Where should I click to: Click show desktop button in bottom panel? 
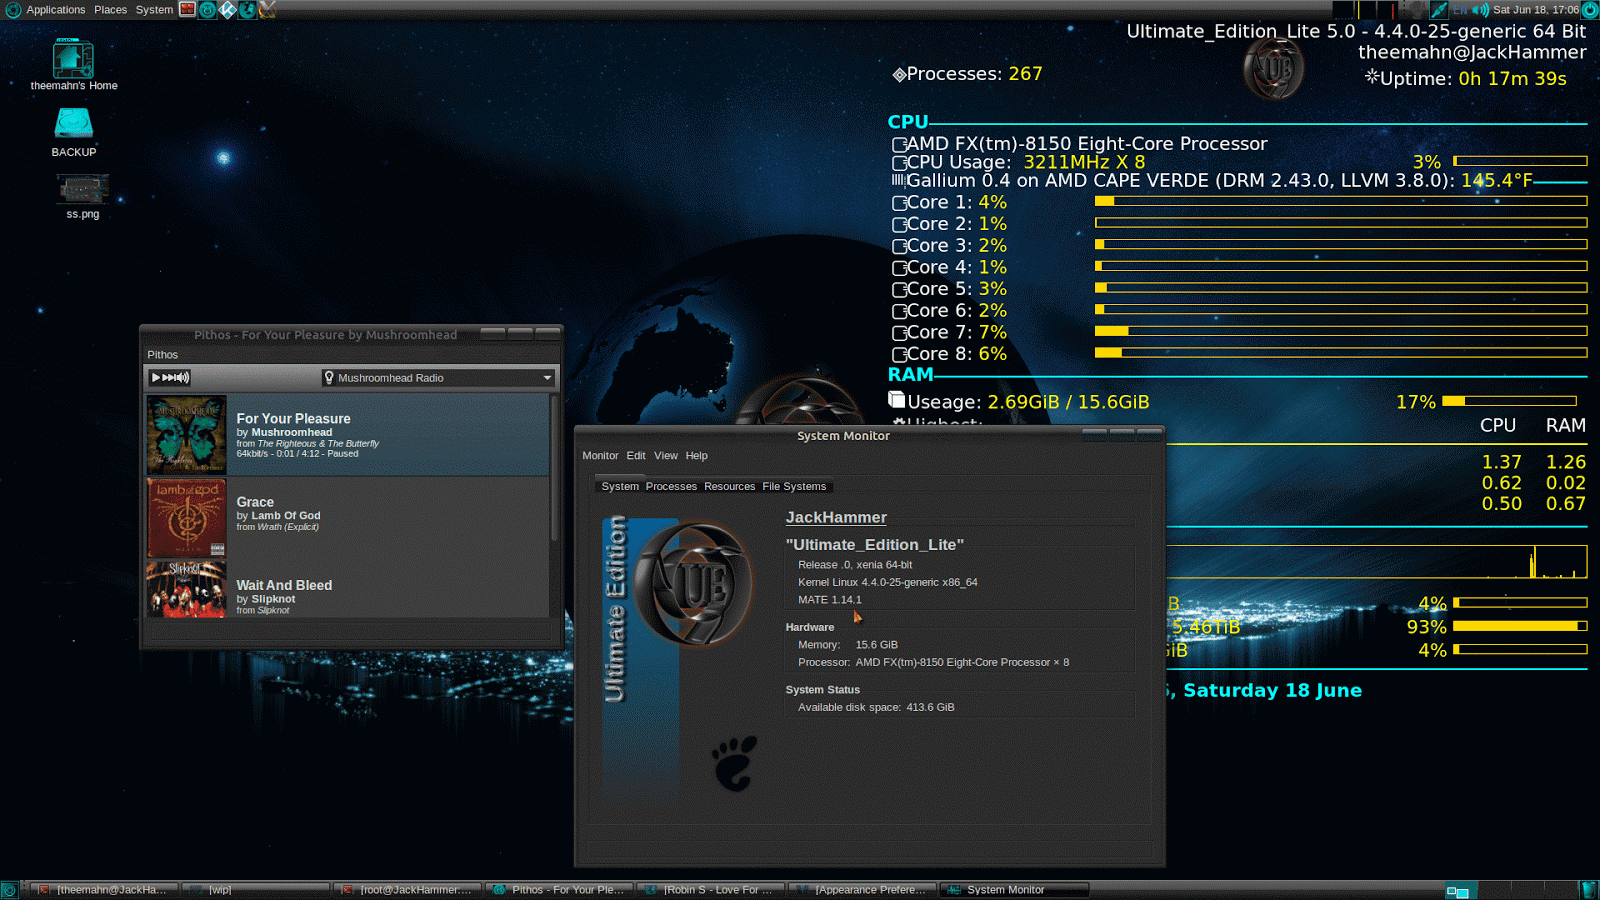click(x=9, y=890)
